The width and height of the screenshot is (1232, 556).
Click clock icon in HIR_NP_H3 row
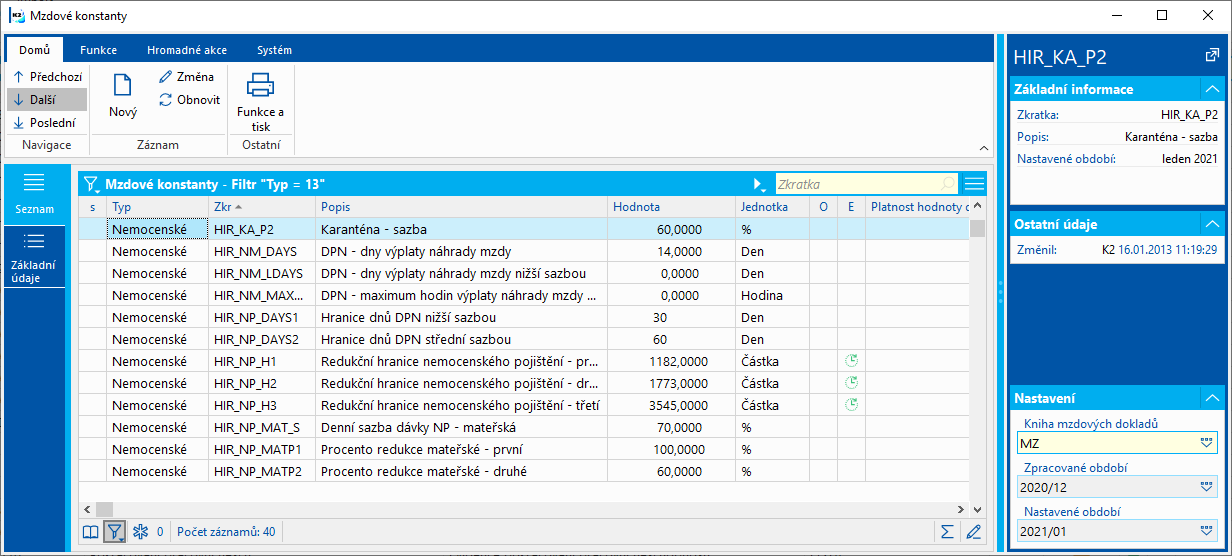[x=852, y=405]
